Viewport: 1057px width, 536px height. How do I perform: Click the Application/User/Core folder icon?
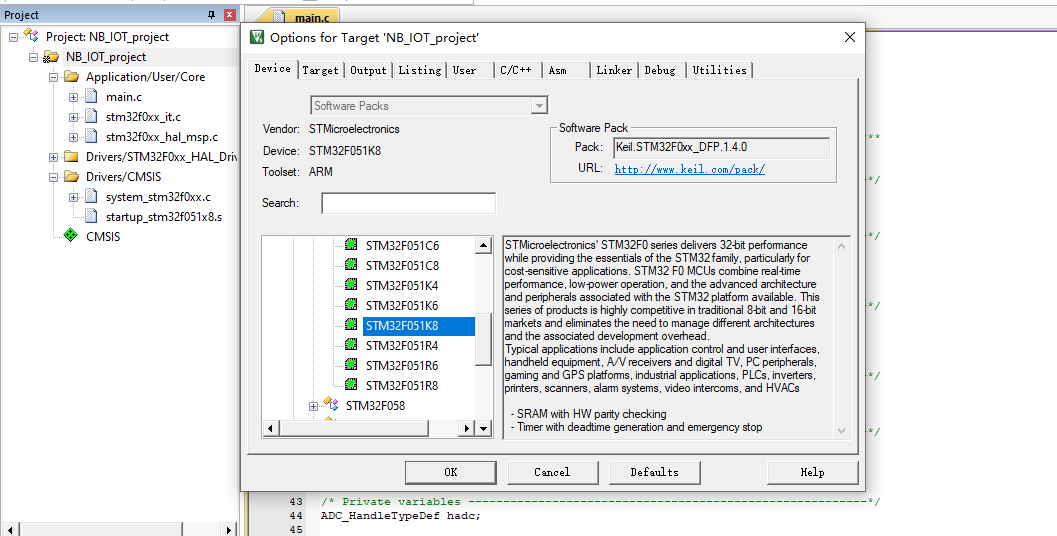point(71,76)
